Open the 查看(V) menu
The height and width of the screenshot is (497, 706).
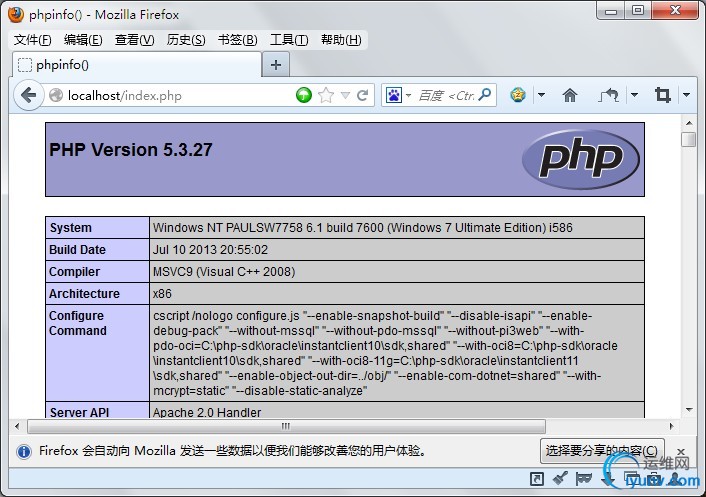point(134,40)
